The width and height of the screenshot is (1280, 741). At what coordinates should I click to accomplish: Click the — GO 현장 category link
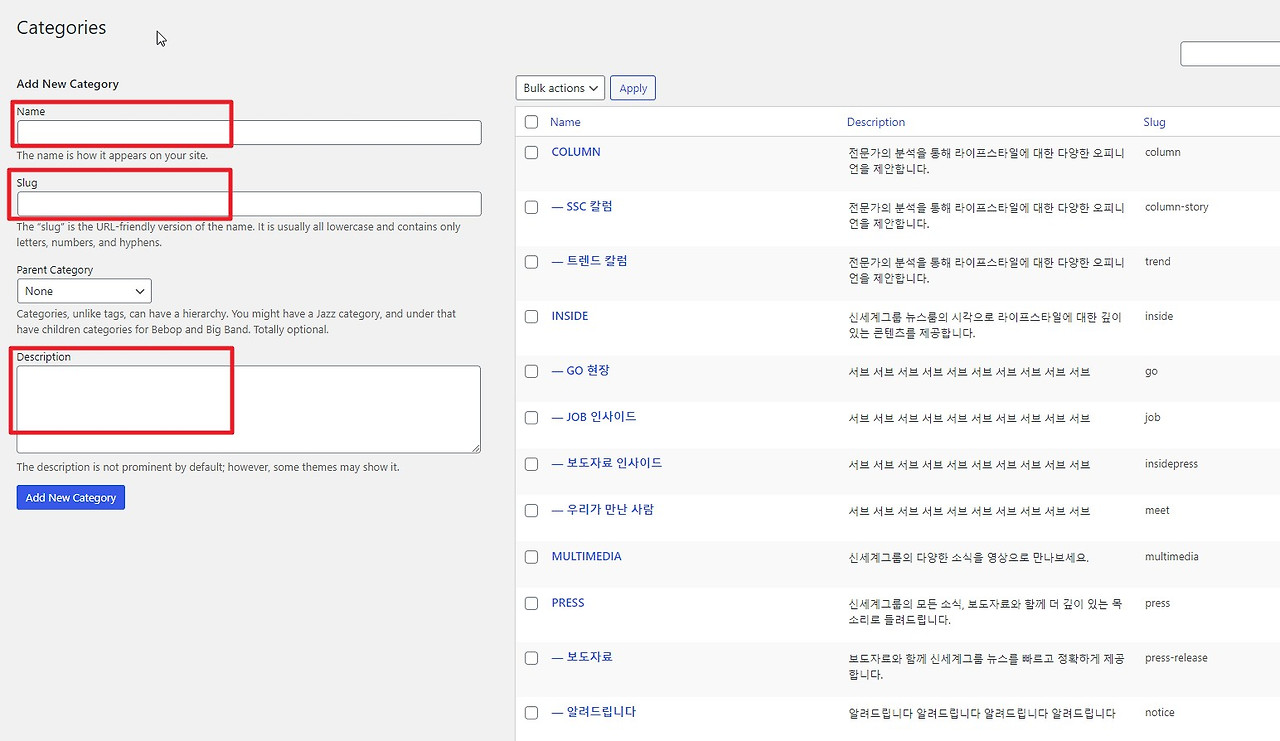[580, 370]
